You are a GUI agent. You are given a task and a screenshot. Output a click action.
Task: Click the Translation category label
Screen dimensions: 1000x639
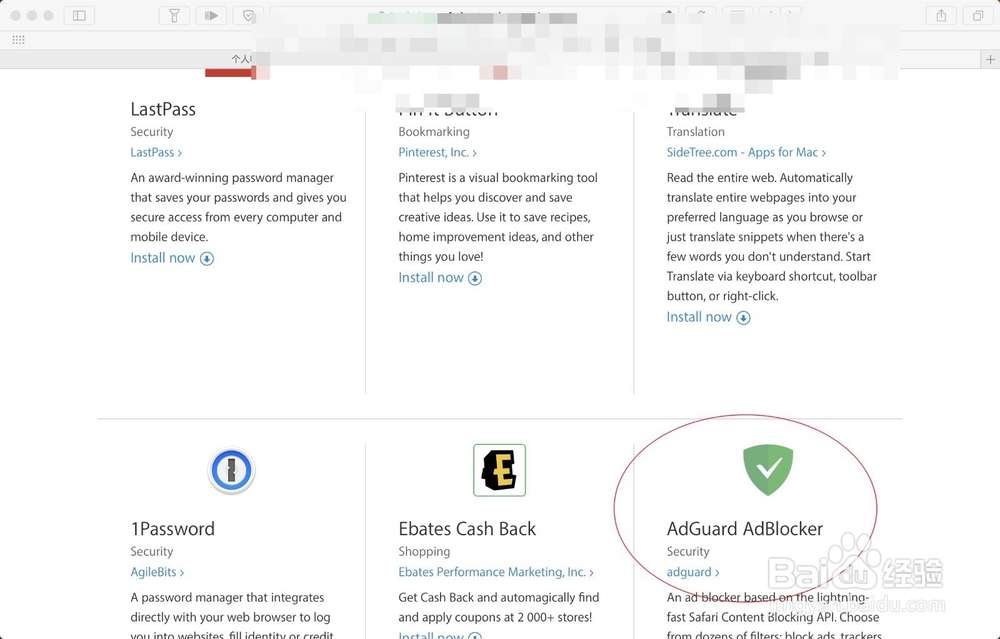696,132
